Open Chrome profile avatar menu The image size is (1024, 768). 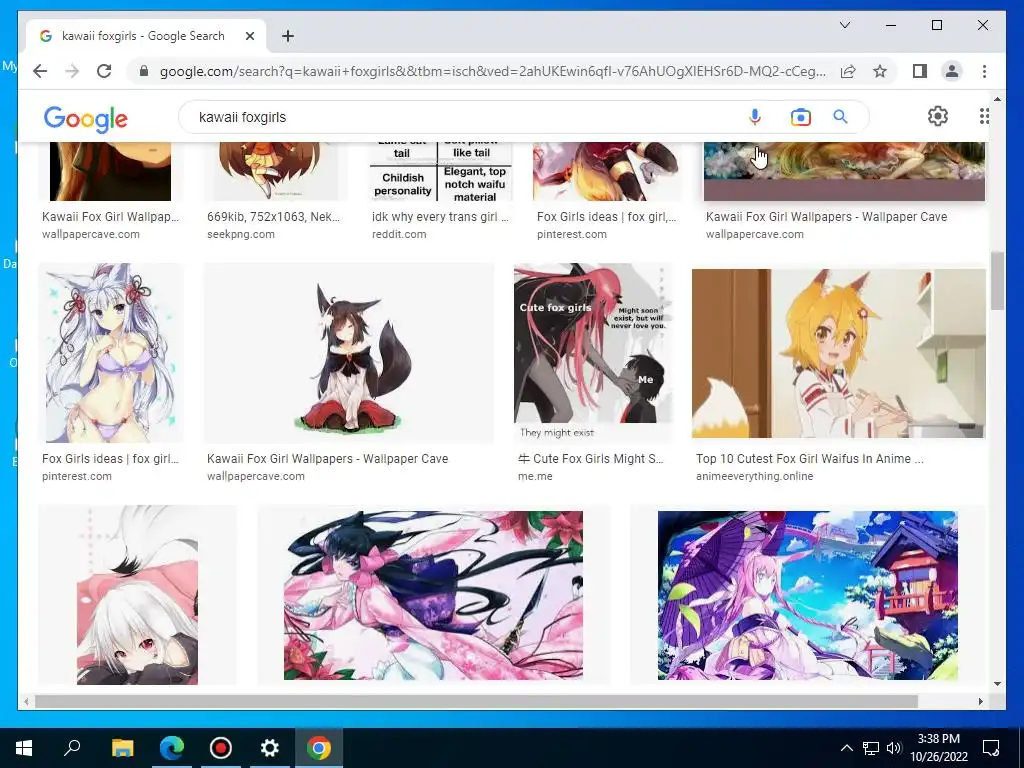(952, 71)
